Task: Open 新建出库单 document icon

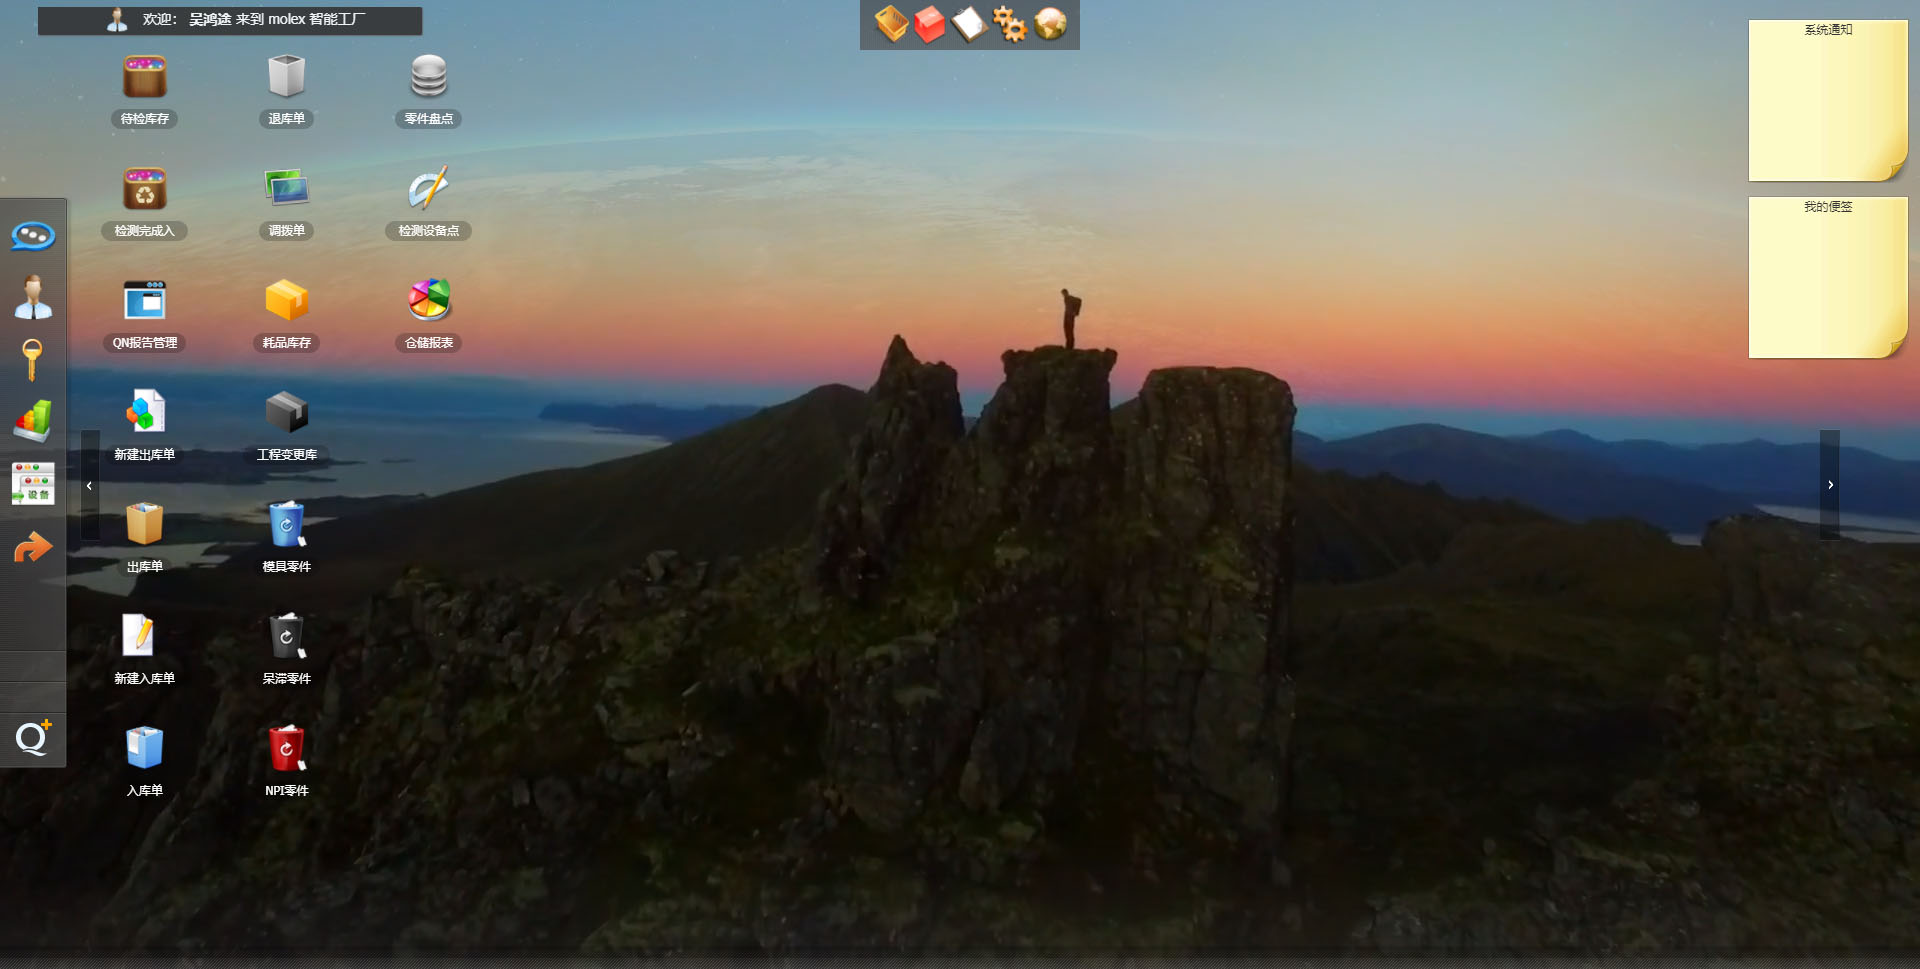Action: [145, 413]
